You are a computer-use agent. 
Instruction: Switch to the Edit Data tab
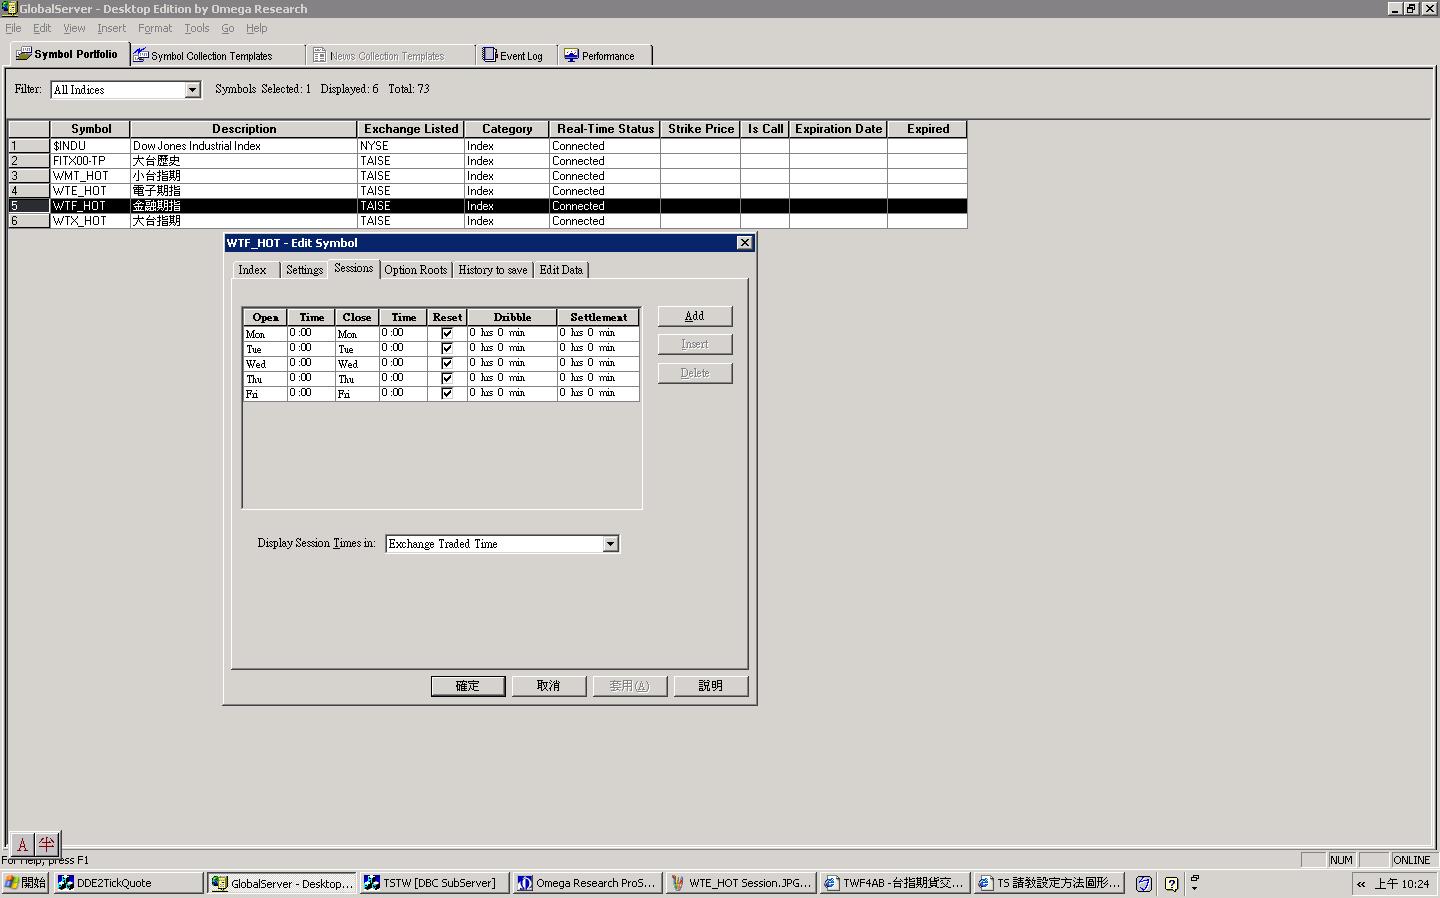561,270
